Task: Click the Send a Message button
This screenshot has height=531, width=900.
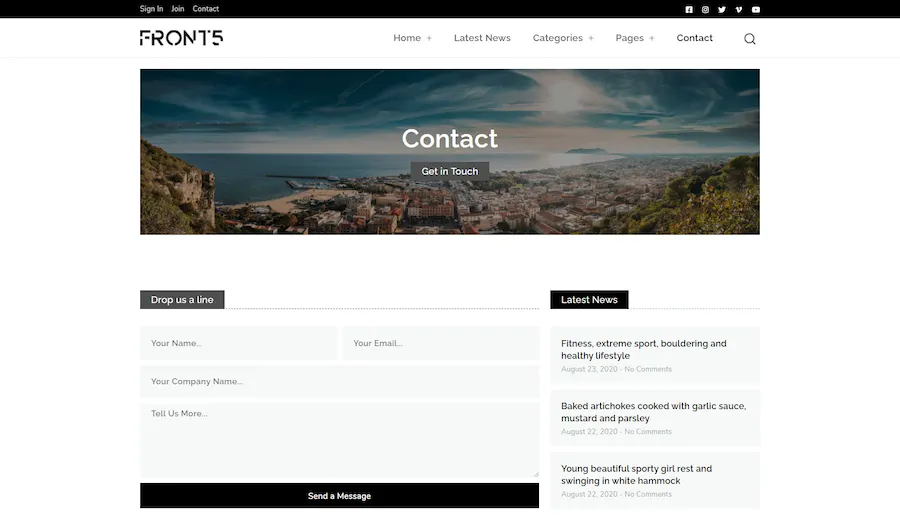Action: point(339,495)
